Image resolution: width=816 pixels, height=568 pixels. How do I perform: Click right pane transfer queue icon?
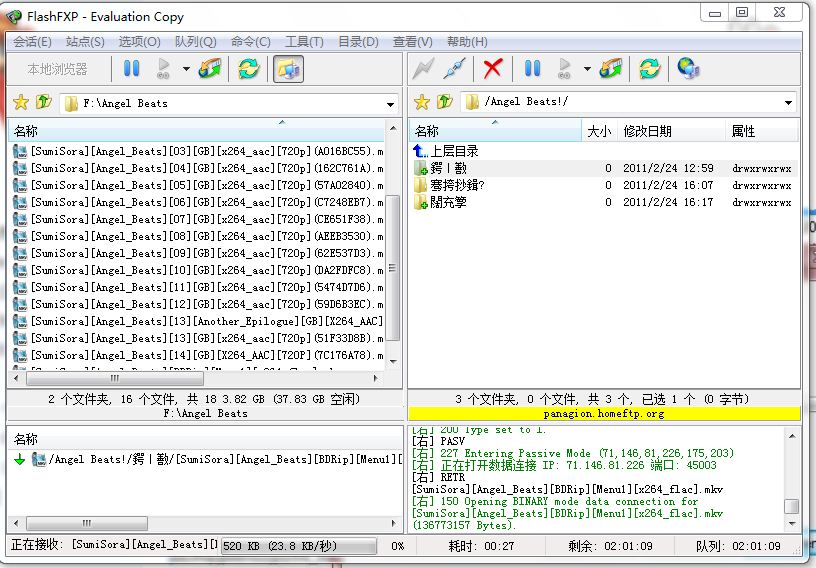coord(610,68)
